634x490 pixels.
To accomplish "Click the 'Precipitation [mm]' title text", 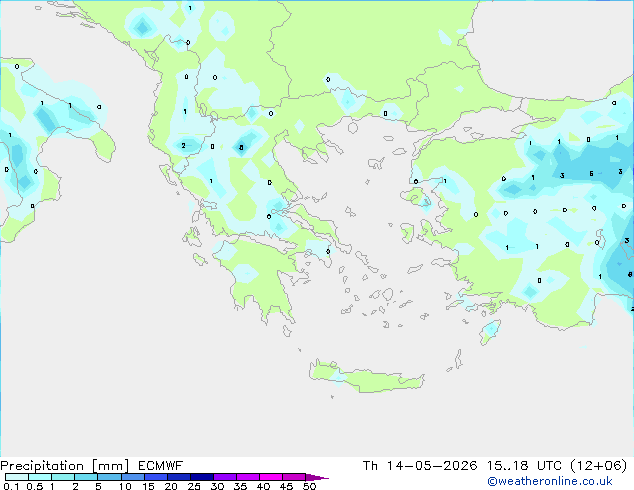I will 64,466.
